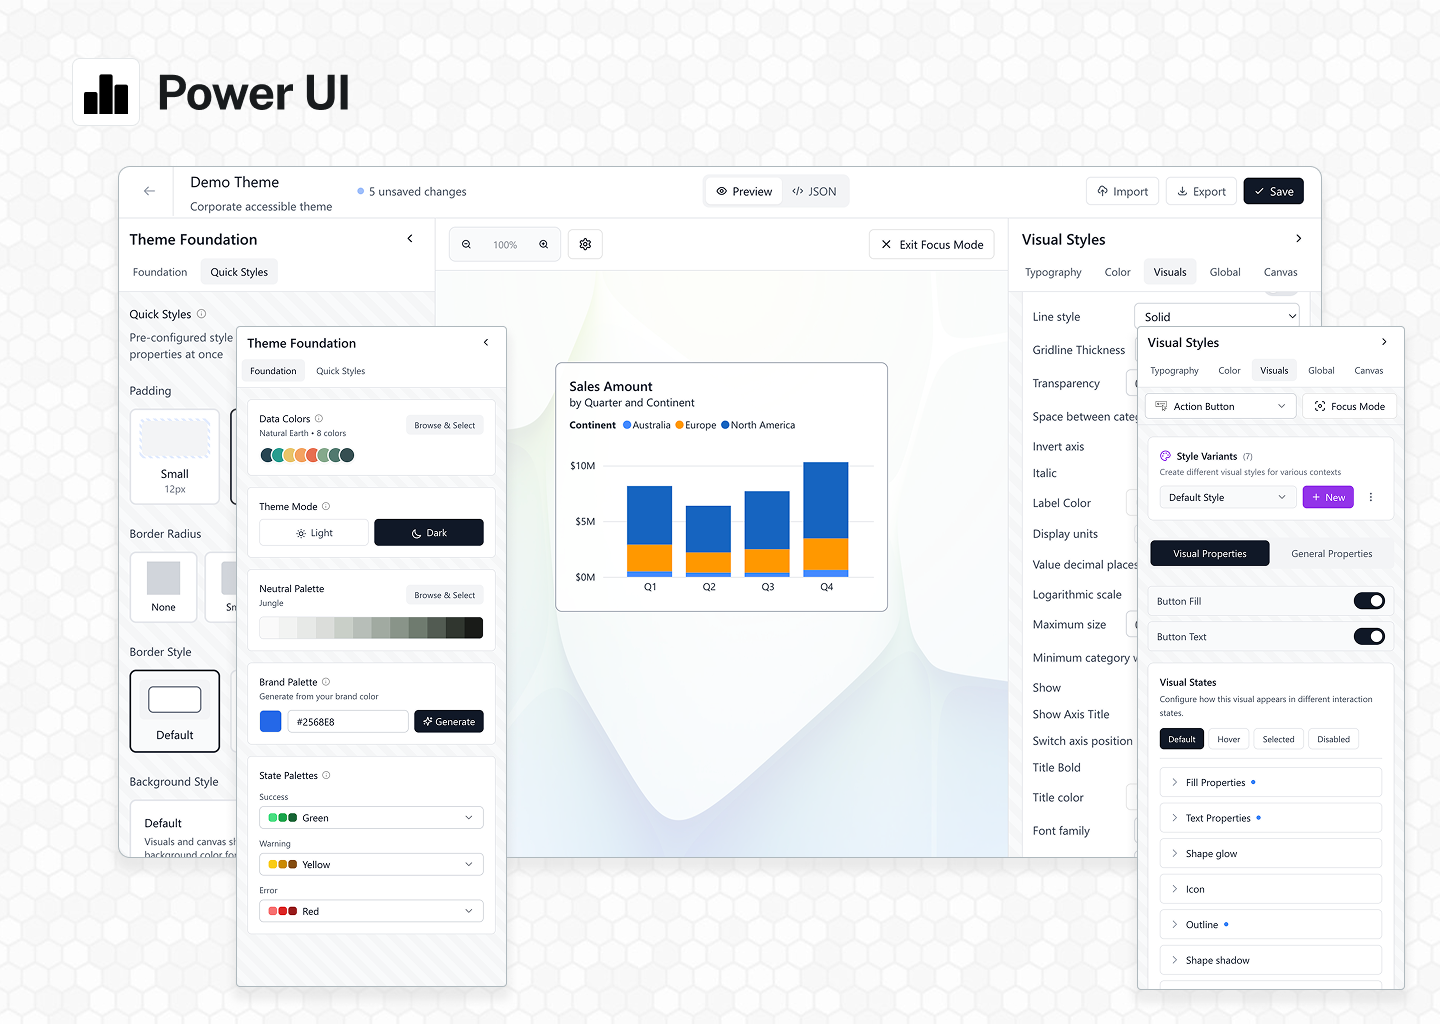The height and width of the screenshot is (1024, 1440).
Task: Expand the Fill Properties section
Action: (x=1270, y=782)
